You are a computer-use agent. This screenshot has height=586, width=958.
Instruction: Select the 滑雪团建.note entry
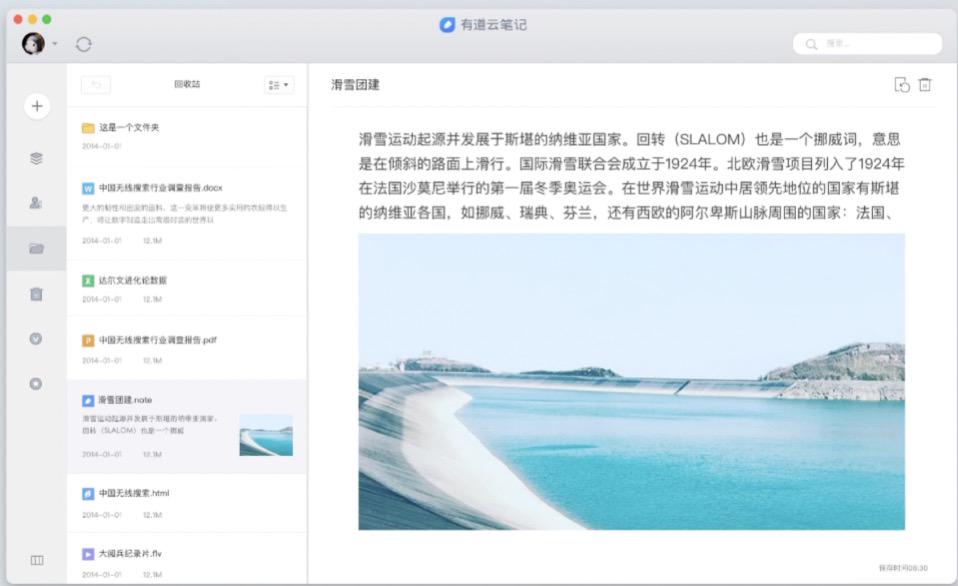pyautogui.click(x=130, y=402)
